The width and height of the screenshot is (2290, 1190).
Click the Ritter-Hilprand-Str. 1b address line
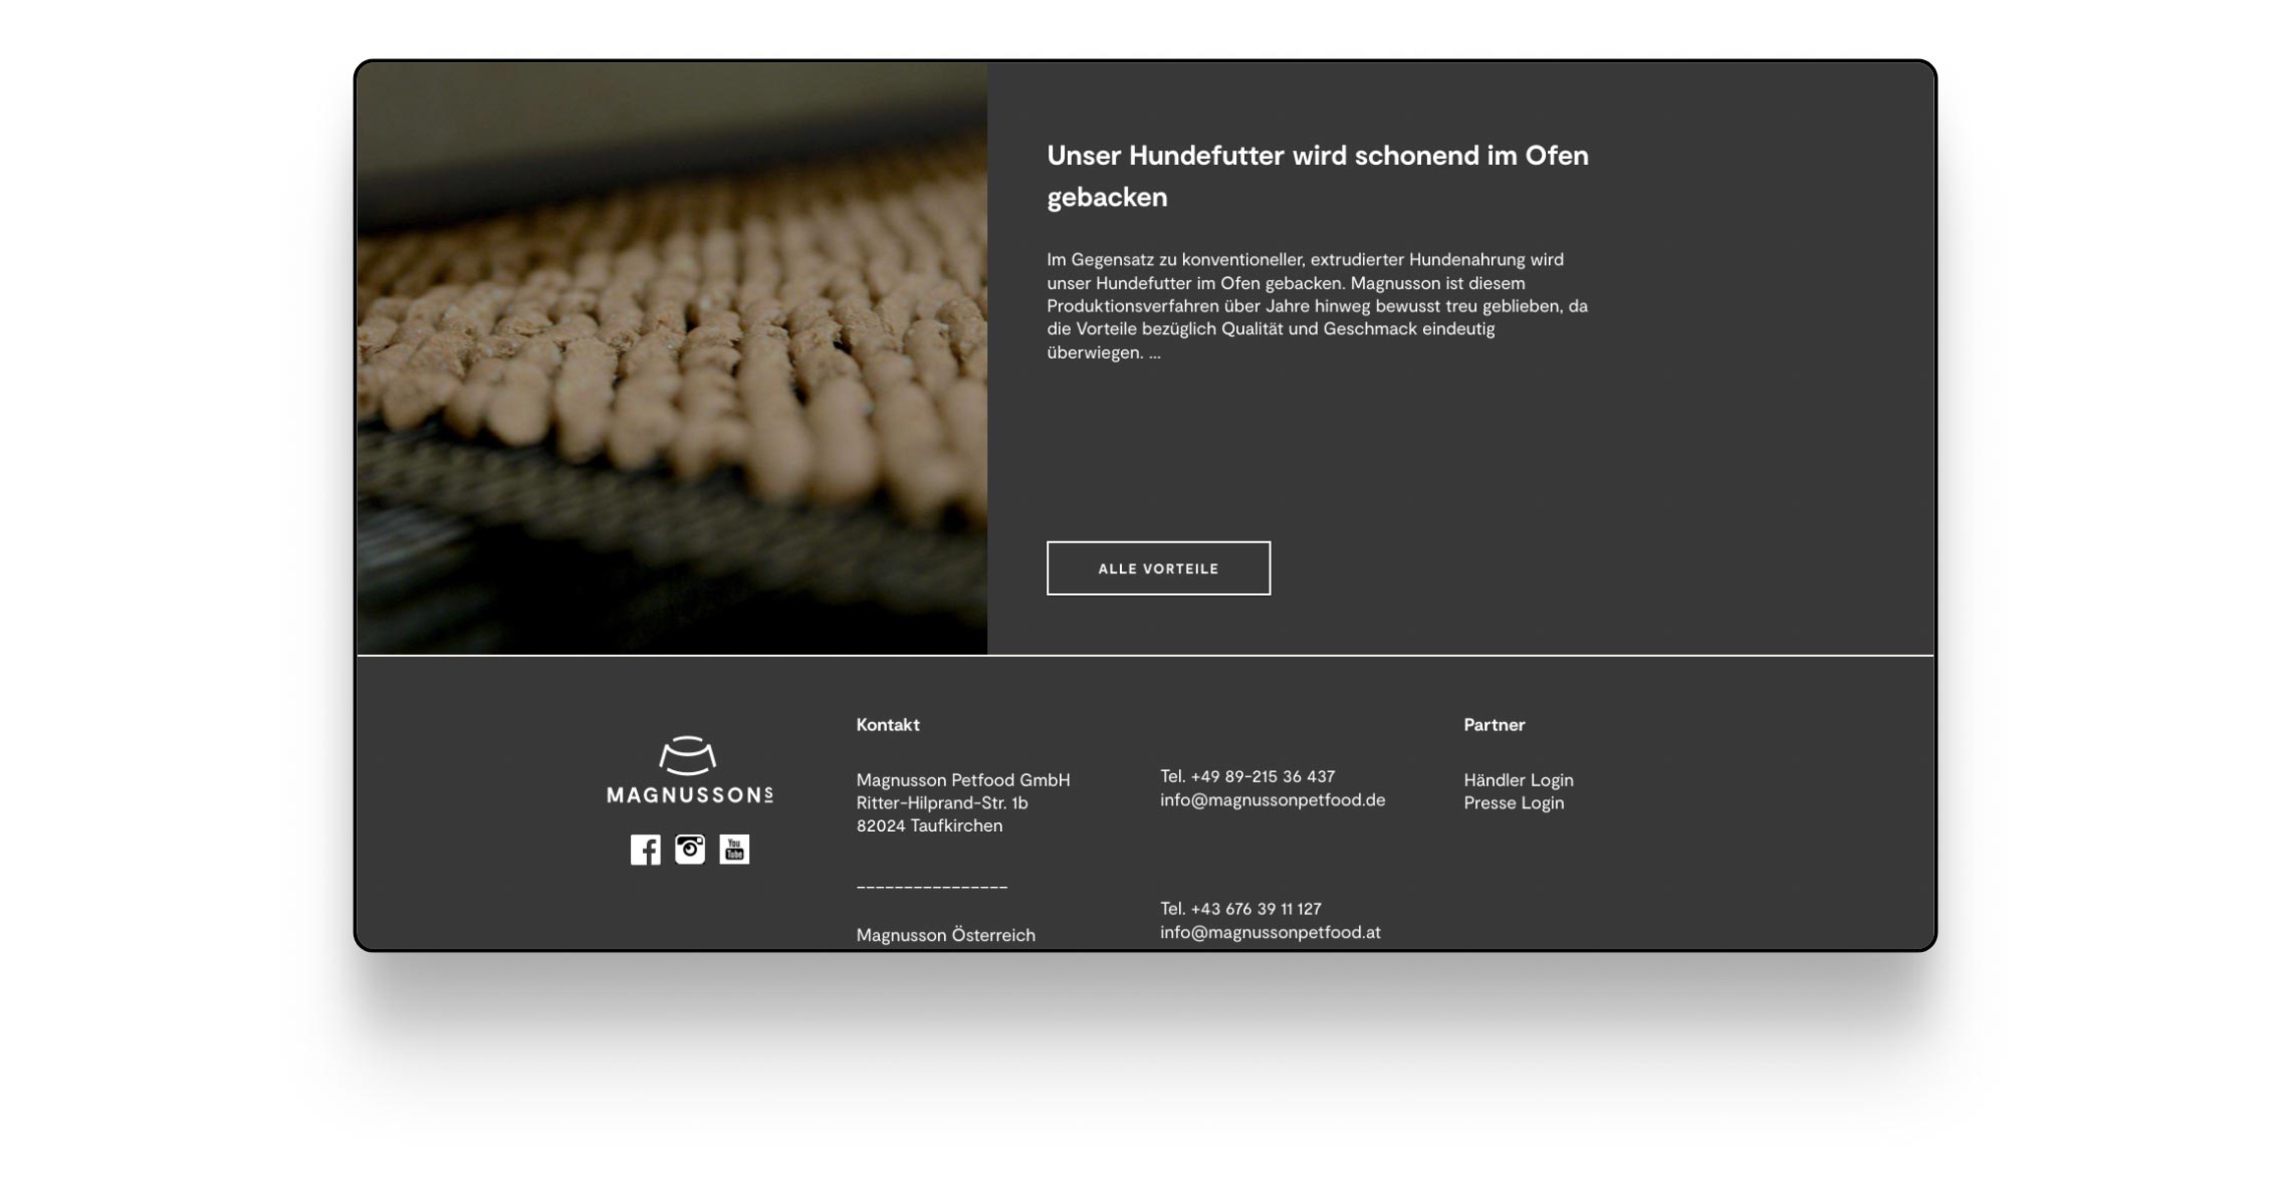(941, 803)
